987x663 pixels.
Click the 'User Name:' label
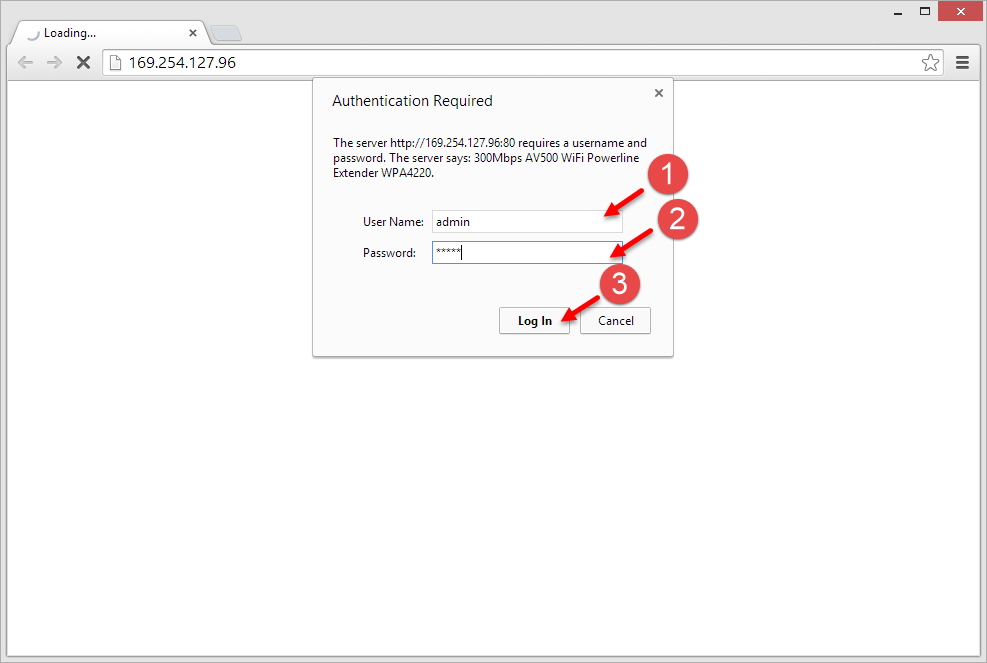pyautogui.click(x=393, y=222)
